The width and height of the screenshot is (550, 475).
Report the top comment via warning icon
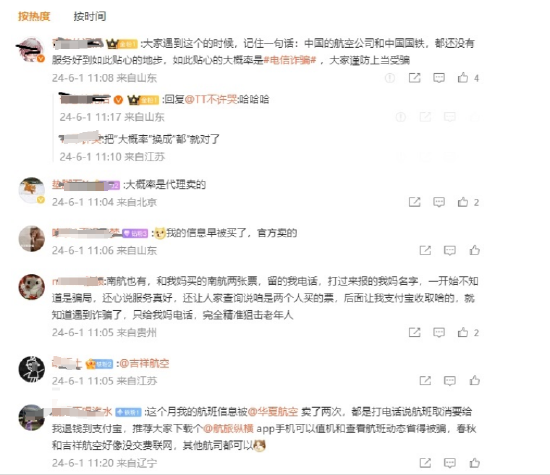390,78
